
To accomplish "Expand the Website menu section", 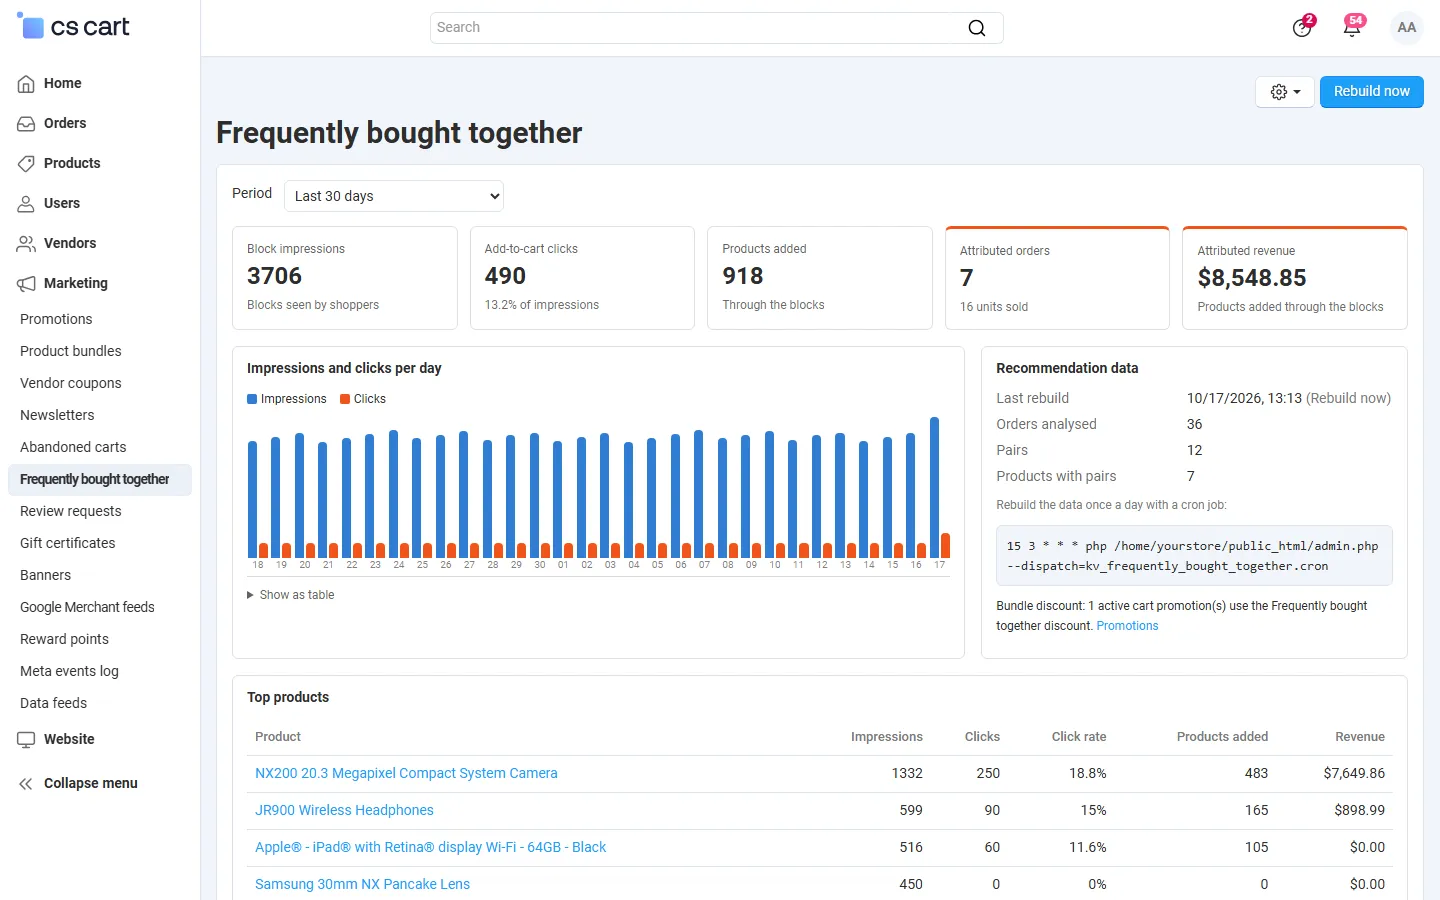I will pyautogui.click(x=69, y=739).
